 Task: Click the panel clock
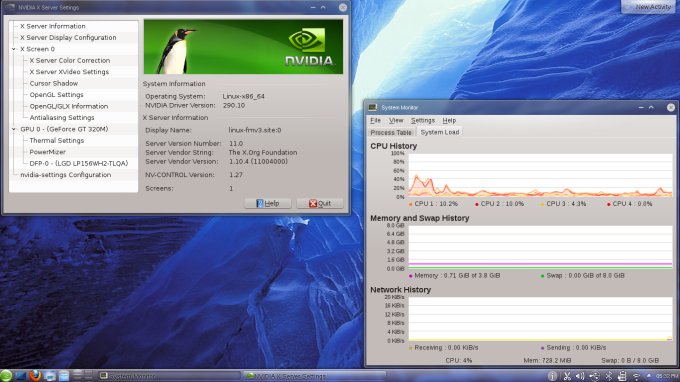pos(667,376)
